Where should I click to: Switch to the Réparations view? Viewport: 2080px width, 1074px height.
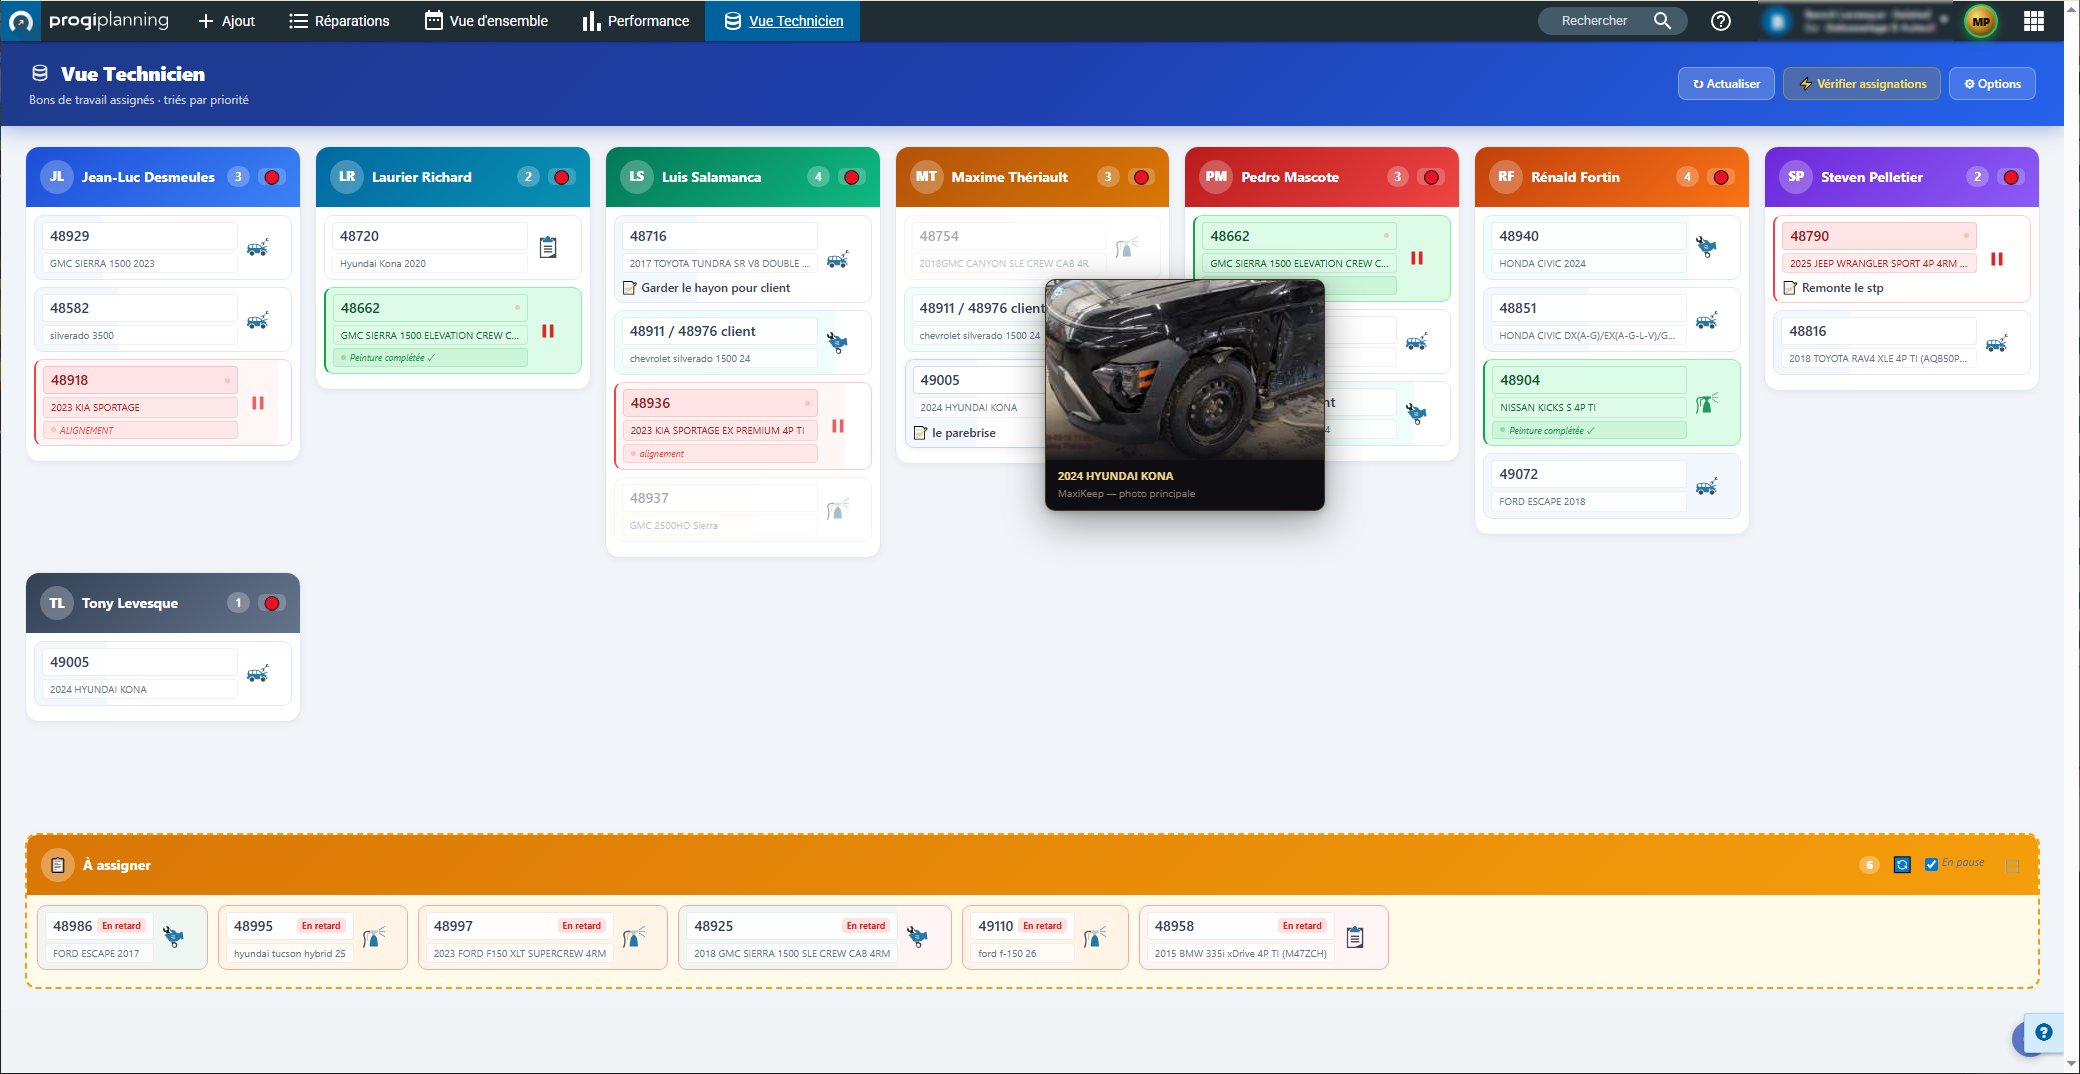[339, 21]
